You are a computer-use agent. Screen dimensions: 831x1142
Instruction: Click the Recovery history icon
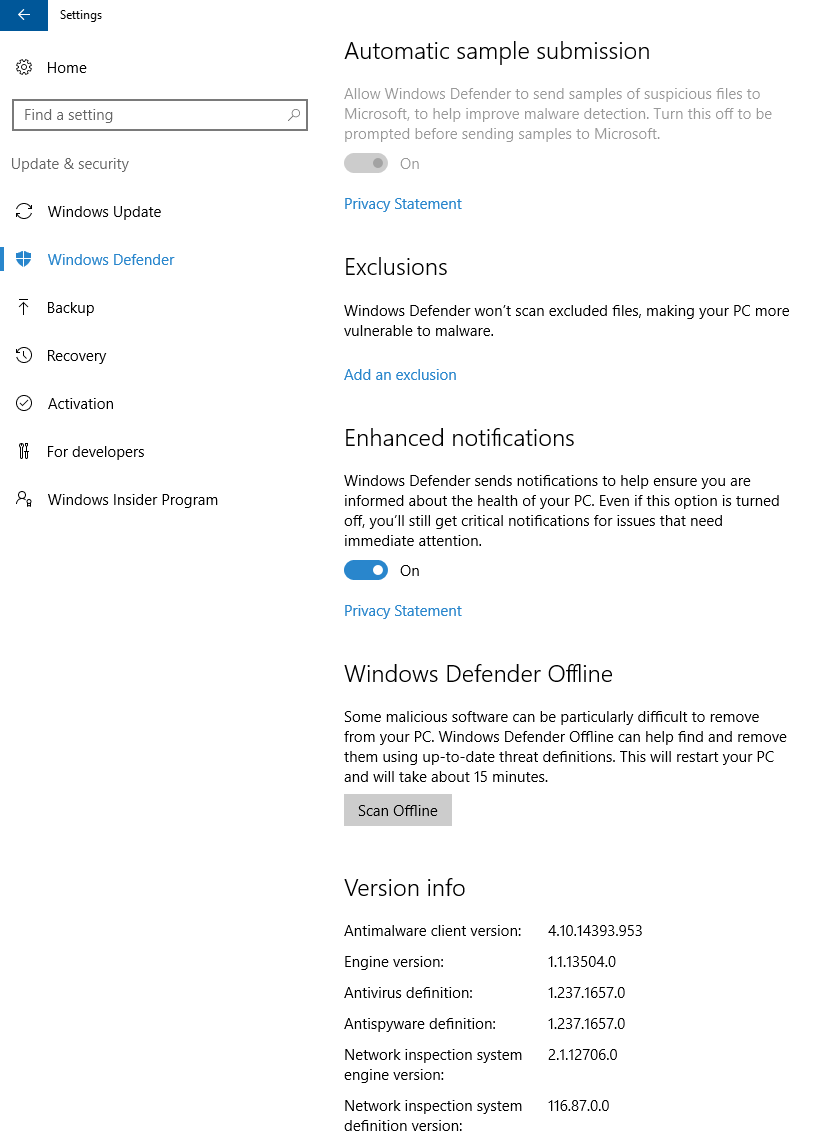point(24,356)
